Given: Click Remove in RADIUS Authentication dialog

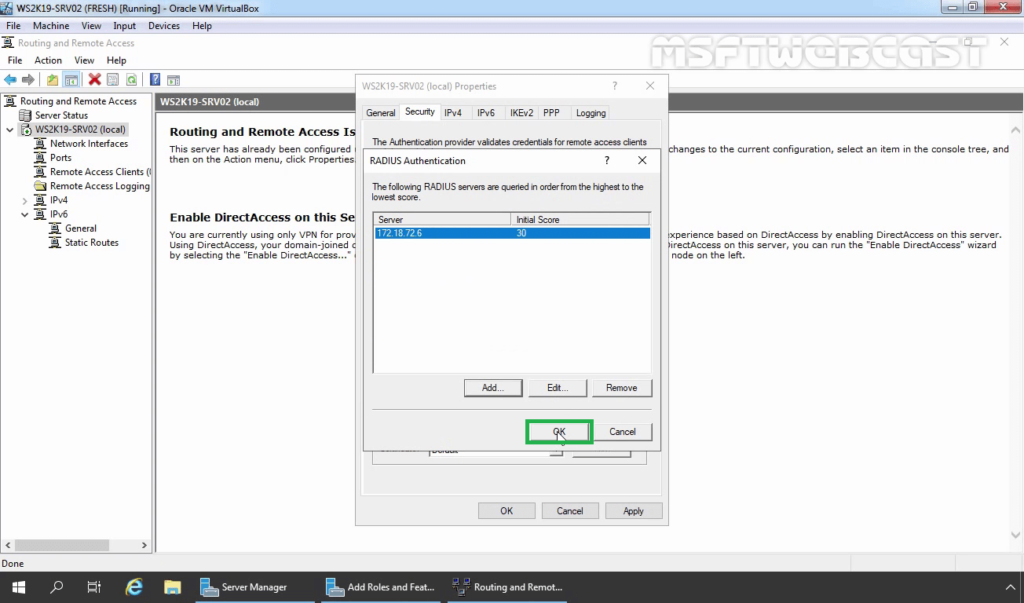Looking at the screenshot, I should pyautogui.click(x=621, y=387).
